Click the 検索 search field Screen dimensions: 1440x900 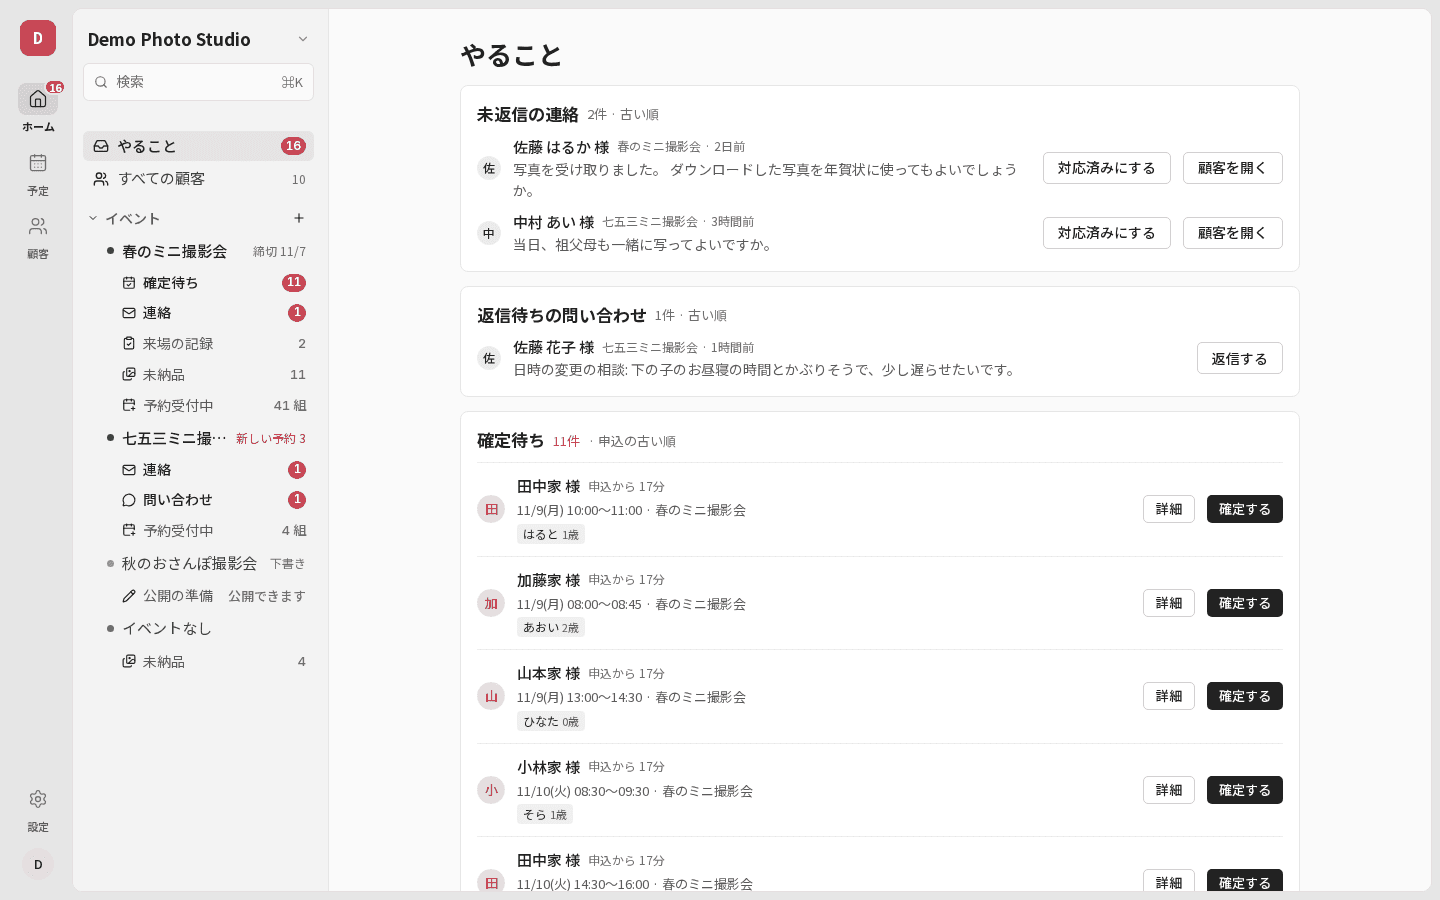pos(198,82)
